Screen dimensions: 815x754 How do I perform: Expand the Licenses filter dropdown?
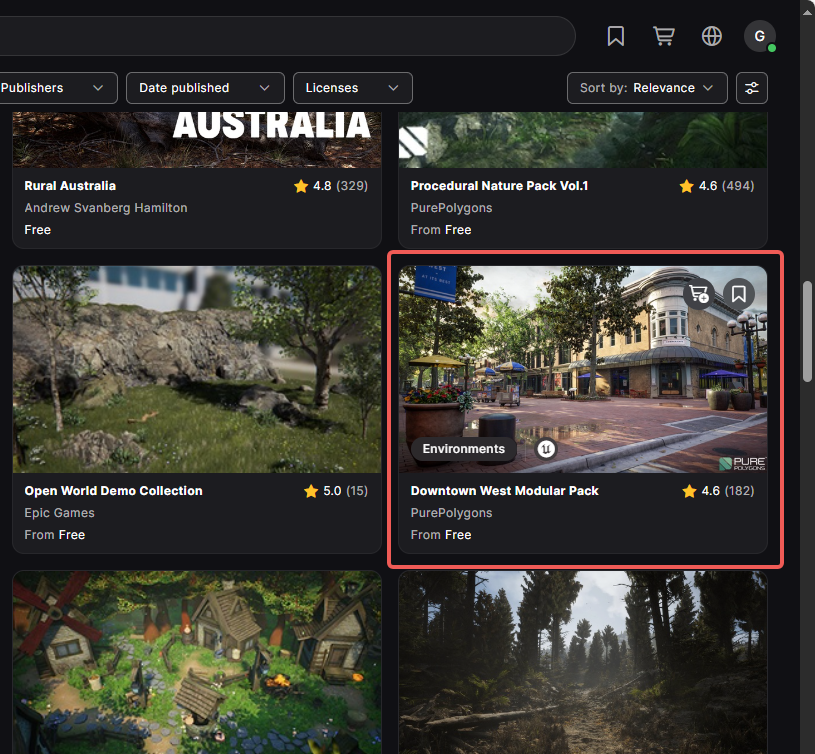tap(353, 88)
